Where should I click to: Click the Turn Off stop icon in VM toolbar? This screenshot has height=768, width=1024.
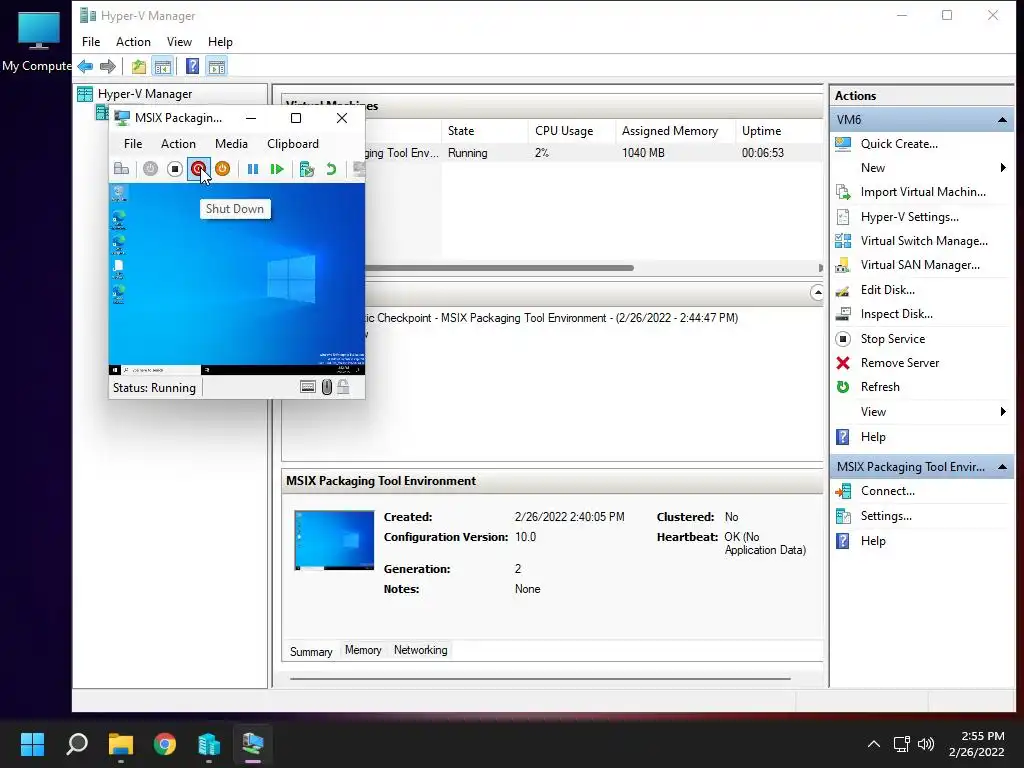(x=174, y=169)
